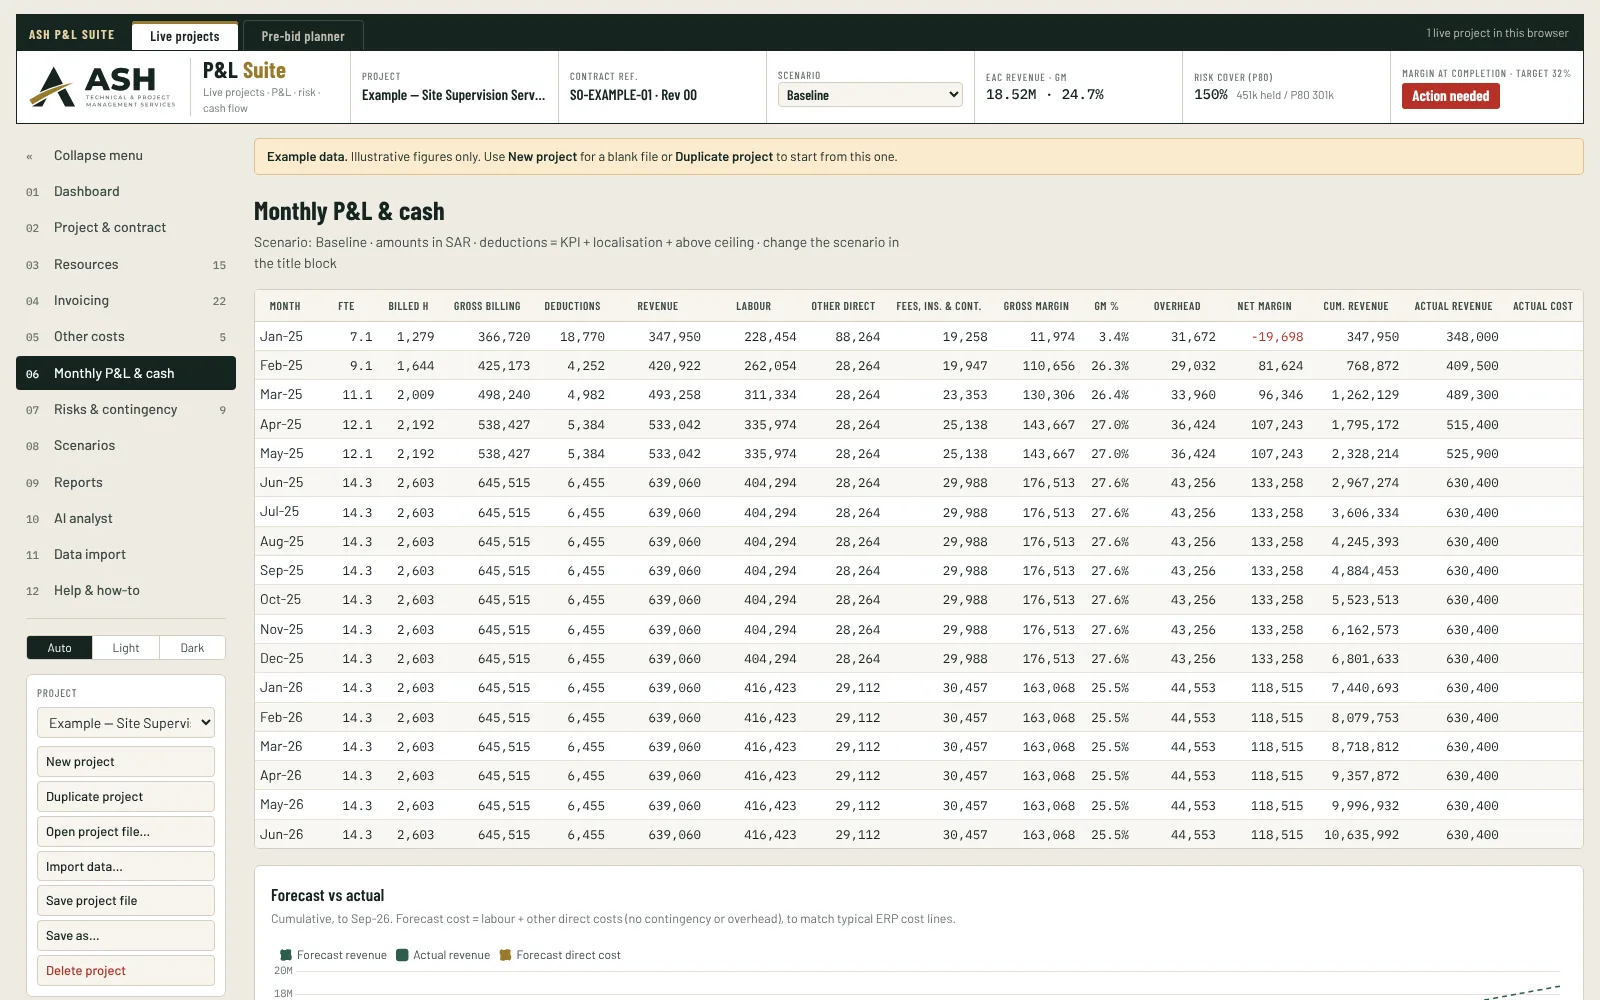Click Duplicate project button
The image size is (1600, 1000).
(x=126, y=797)
